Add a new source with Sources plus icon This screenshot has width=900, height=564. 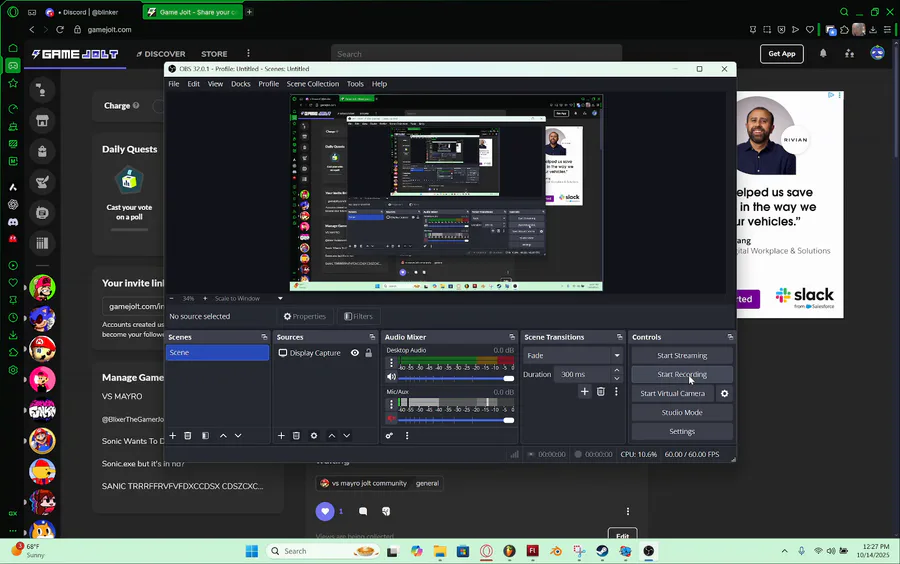click(x=281, y=435)
